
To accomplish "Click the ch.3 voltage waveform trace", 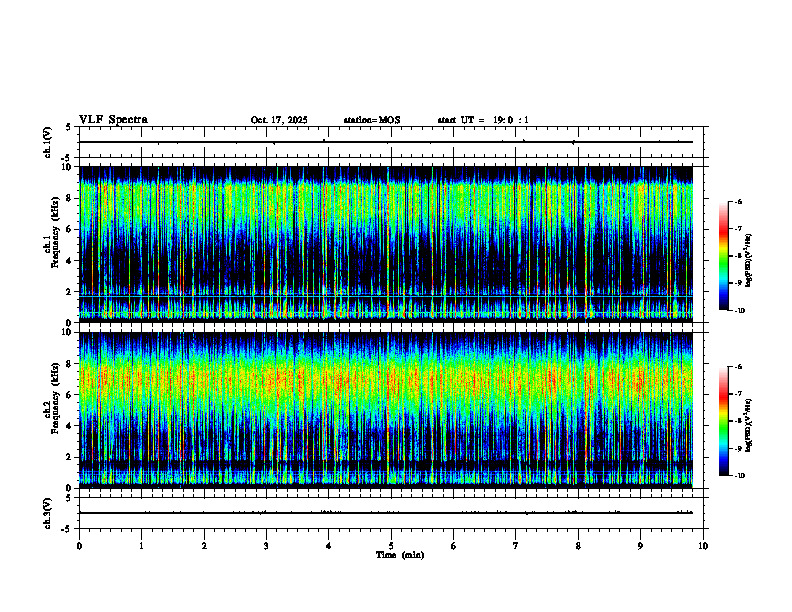I will [386, 513].
